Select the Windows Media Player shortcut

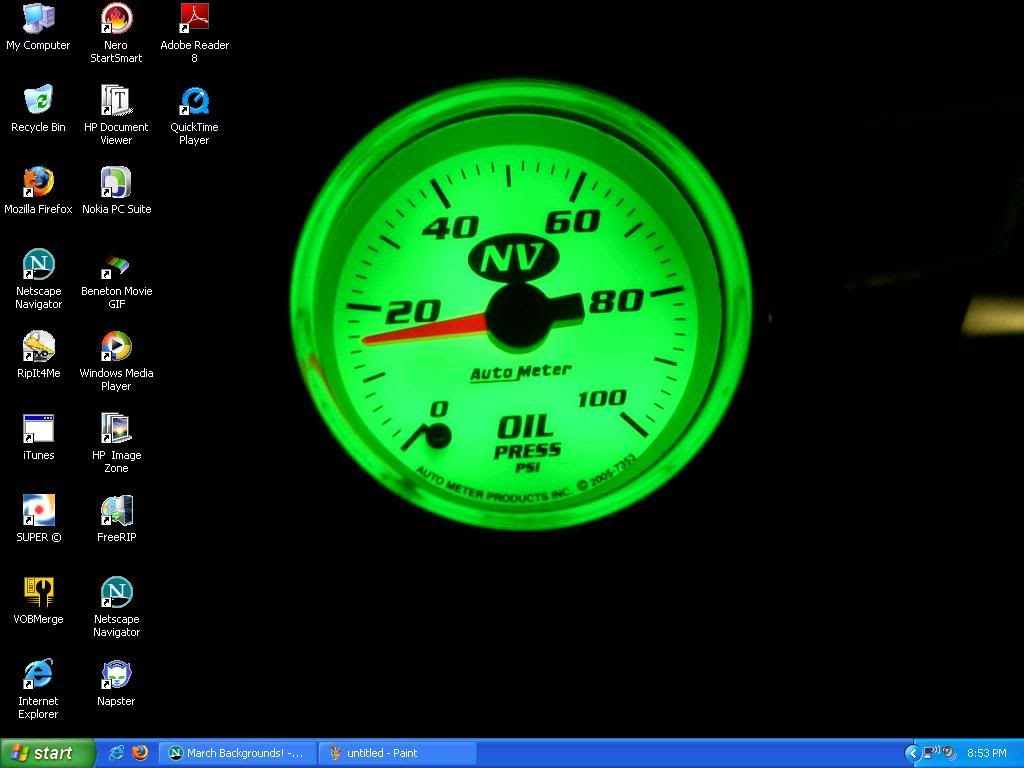click(116, 362)
